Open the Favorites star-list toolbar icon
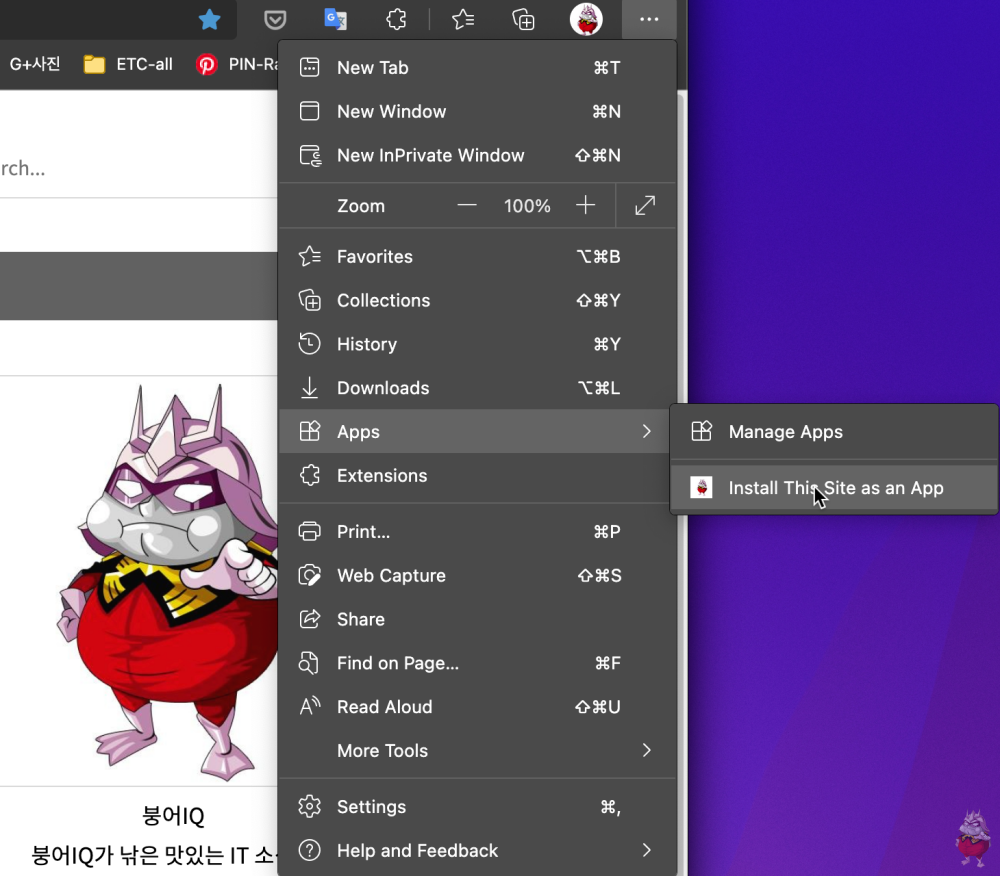The width and height of the screenshot is (1000, 876). pyautogui.click(x=462, y=20)
